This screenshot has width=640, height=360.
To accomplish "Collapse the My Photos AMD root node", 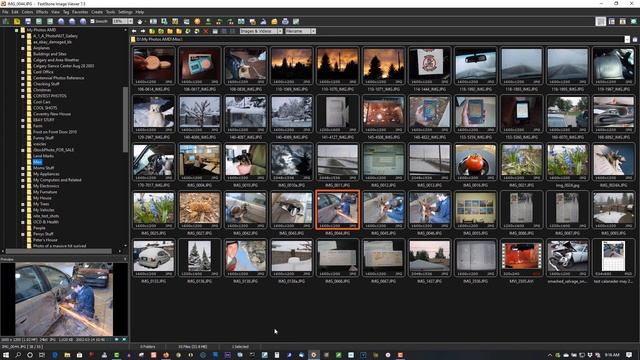I will click(16, 30).
